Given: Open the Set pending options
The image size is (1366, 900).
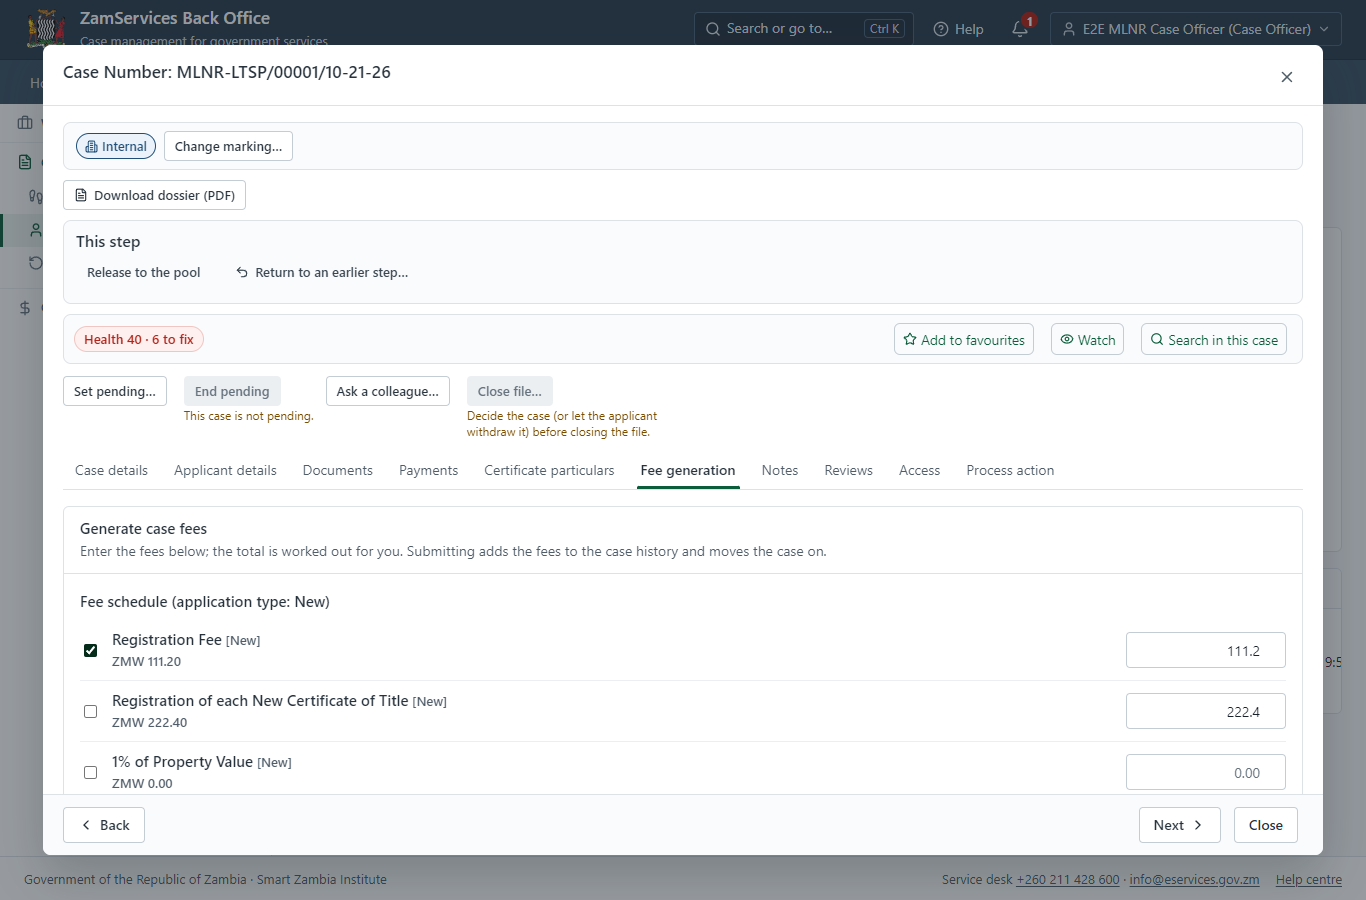Looking at the screenshot, I should point(115,391).
